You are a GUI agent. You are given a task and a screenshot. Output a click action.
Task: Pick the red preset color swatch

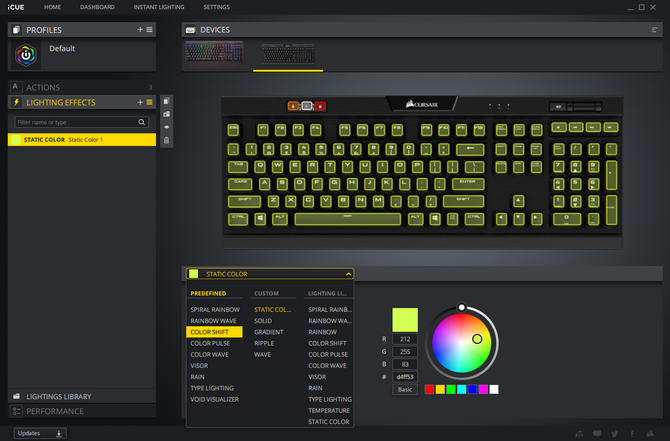429,389
